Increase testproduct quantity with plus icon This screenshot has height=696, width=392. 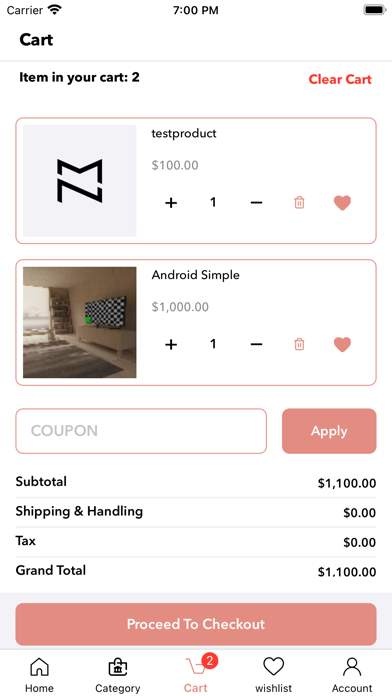171,203
